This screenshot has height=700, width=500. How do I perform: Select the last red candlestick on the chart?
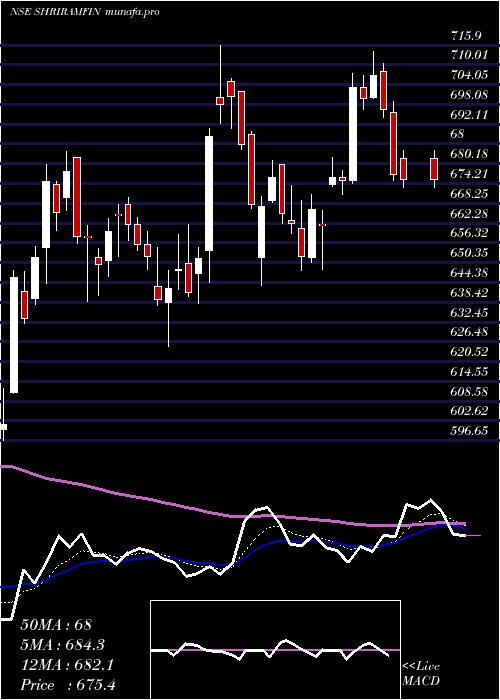(434, 169)
